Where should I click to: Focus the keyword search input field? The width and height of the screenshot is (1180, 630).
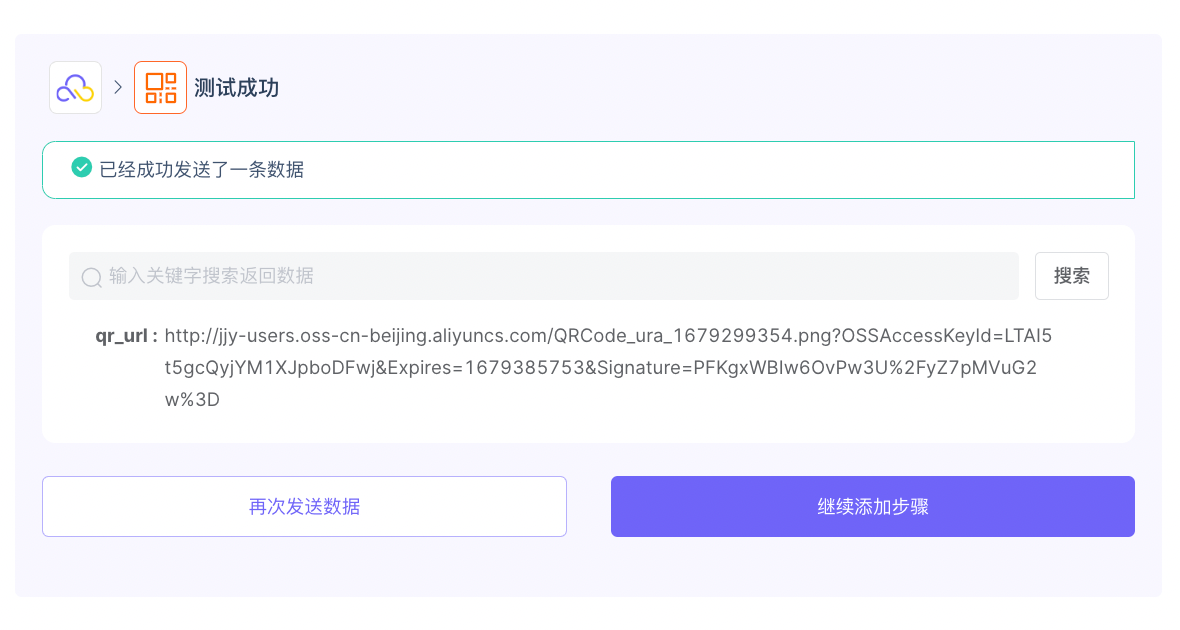[543, 276]
